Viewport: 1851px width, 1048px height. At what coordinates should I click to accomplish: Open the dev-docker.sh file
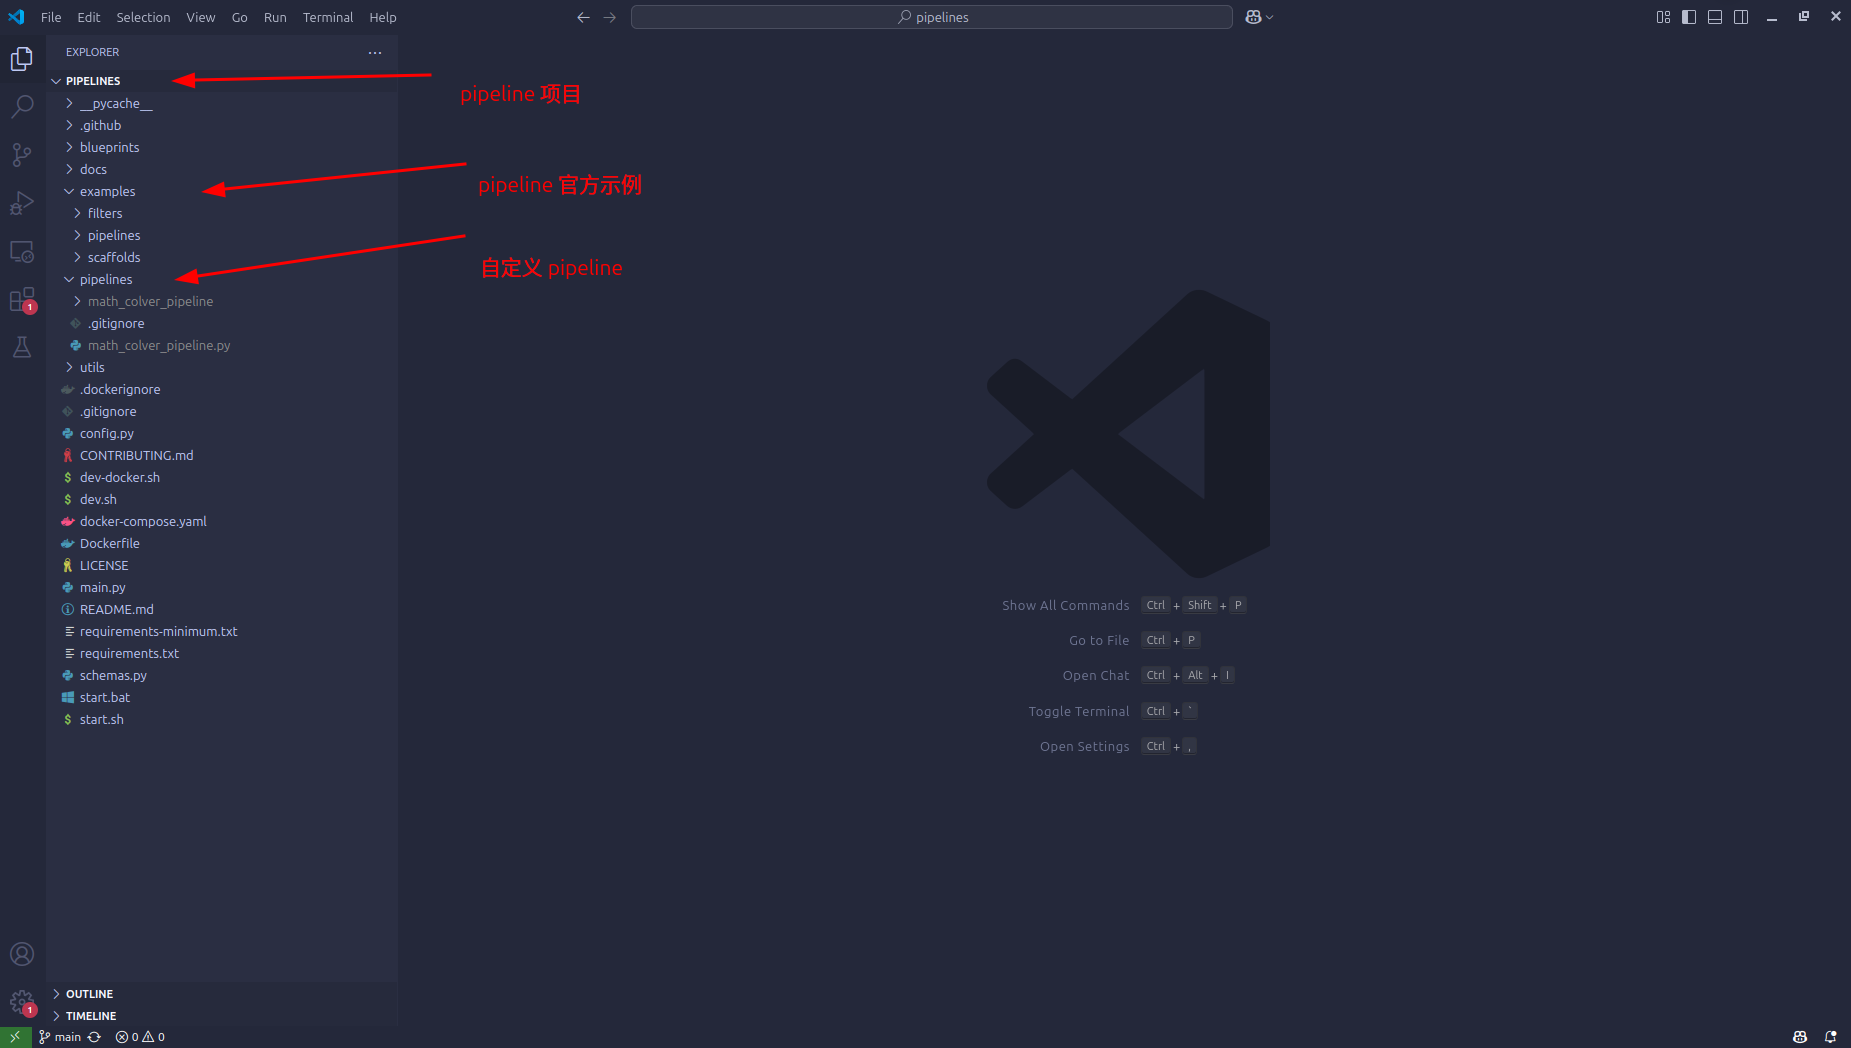pyautogui.click(x=222, y=477)
